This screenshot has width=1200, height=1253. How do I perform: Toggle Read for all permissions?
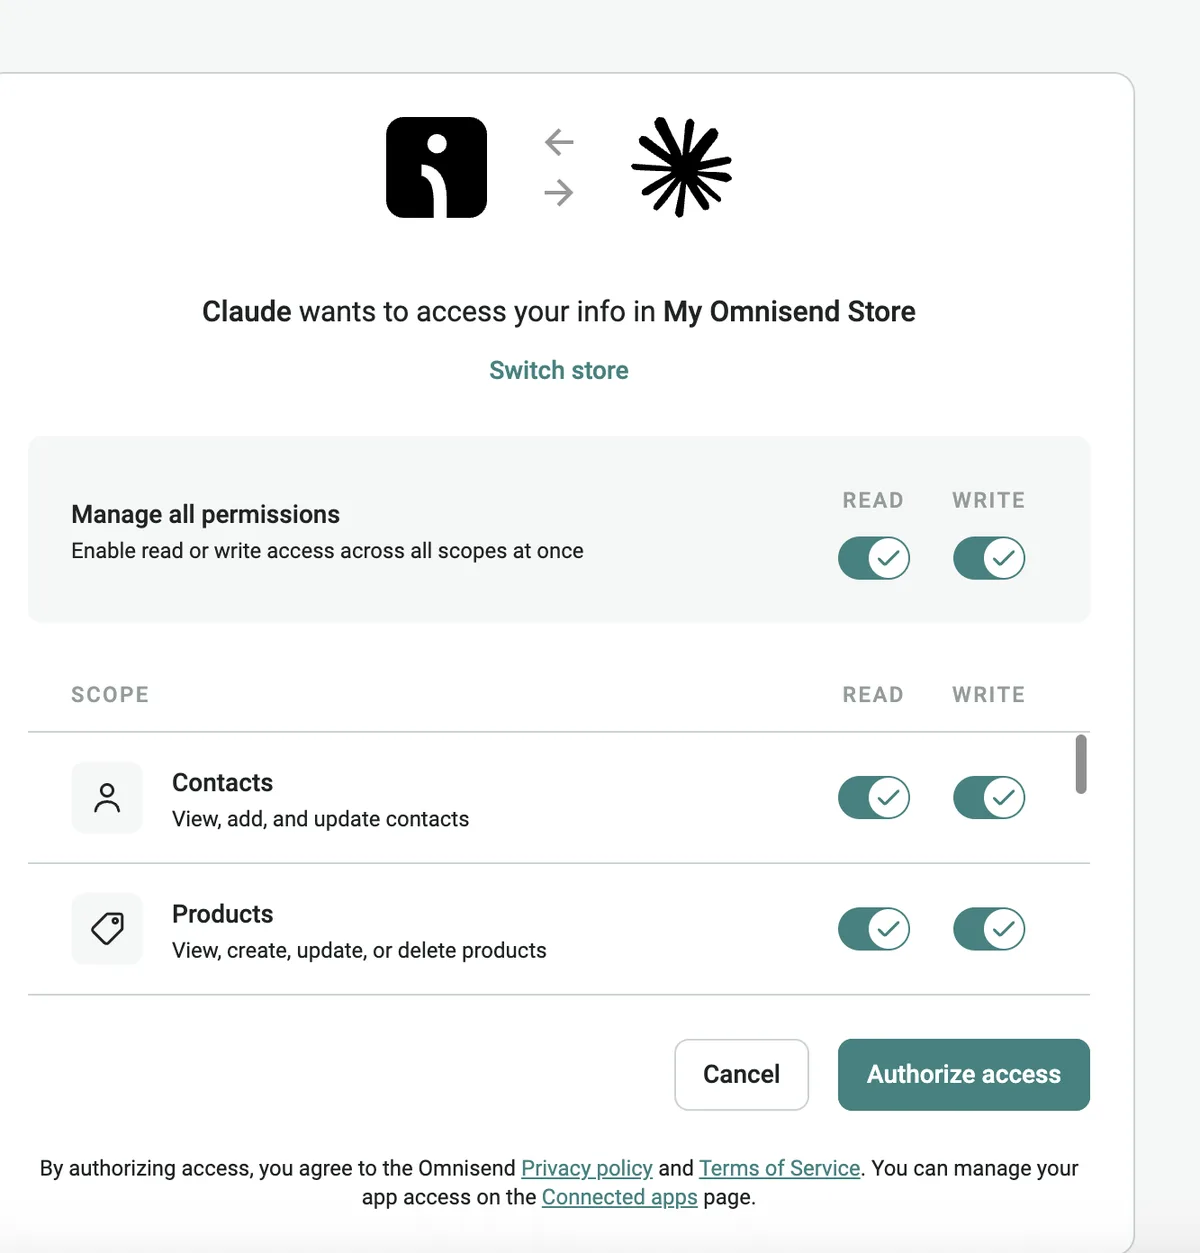[x=874, y=558]
